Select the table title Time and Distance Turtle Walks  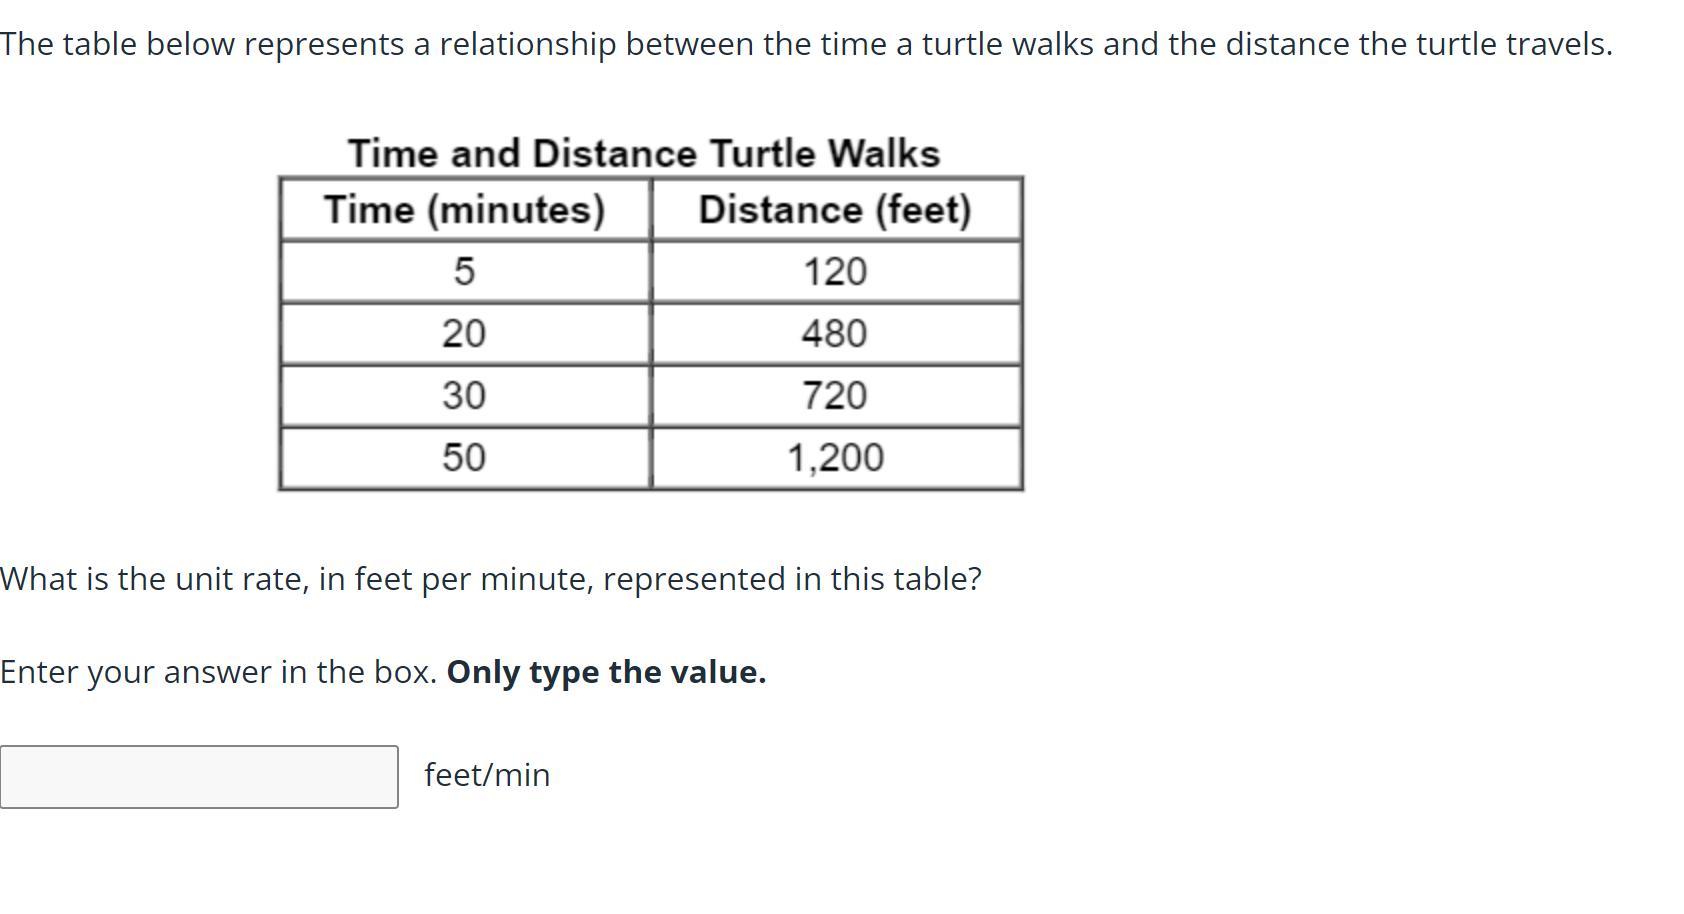pos(643,154)
